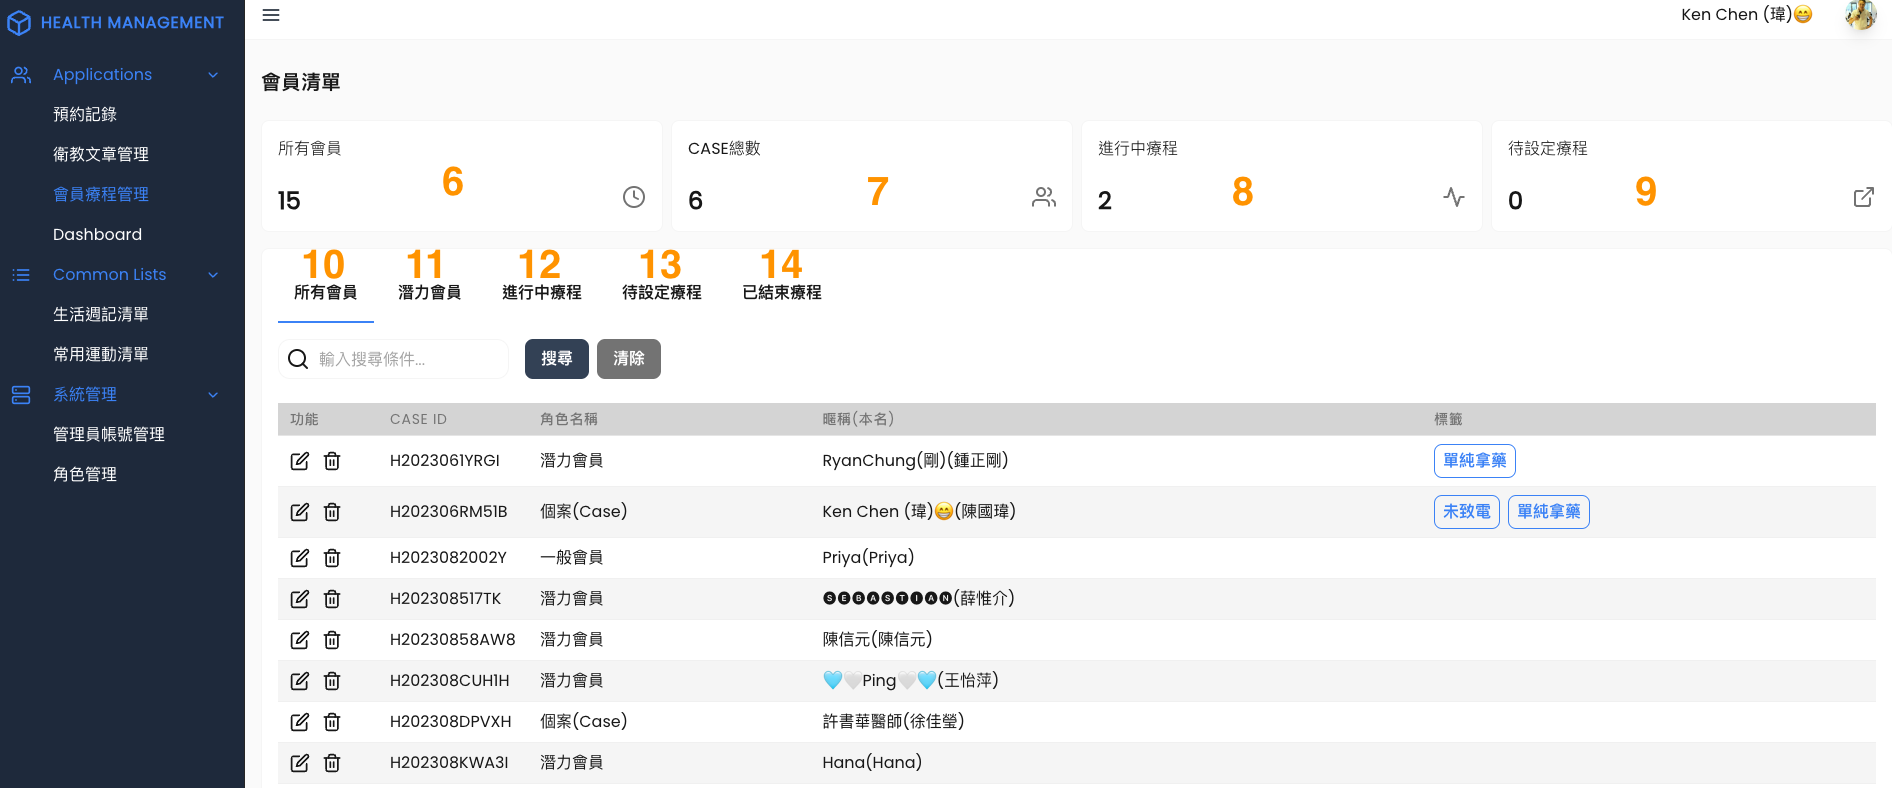Open 預約記錄 in the sidebar
The image size is (1892, 788).
(85, 115)
